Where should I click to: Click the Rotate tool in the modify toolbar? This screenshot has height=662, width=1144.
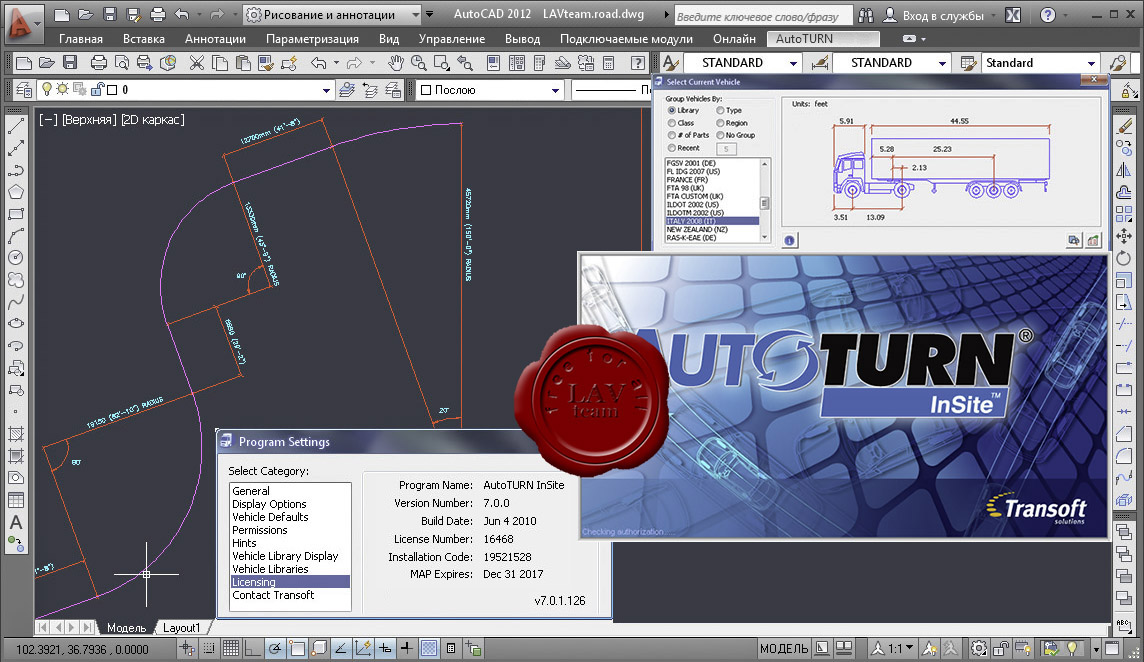point(1124,258)
